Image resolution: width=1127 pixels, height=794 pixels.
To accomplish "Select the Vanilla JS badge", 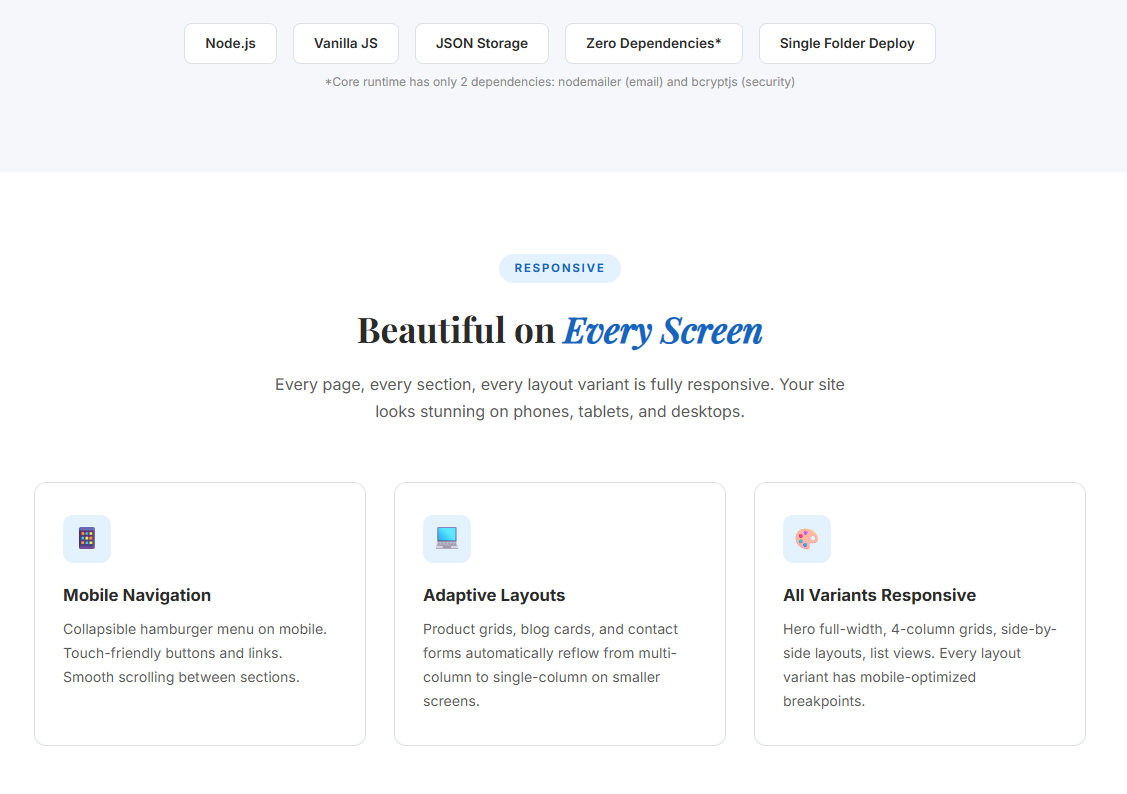I will tap(346, 43).
